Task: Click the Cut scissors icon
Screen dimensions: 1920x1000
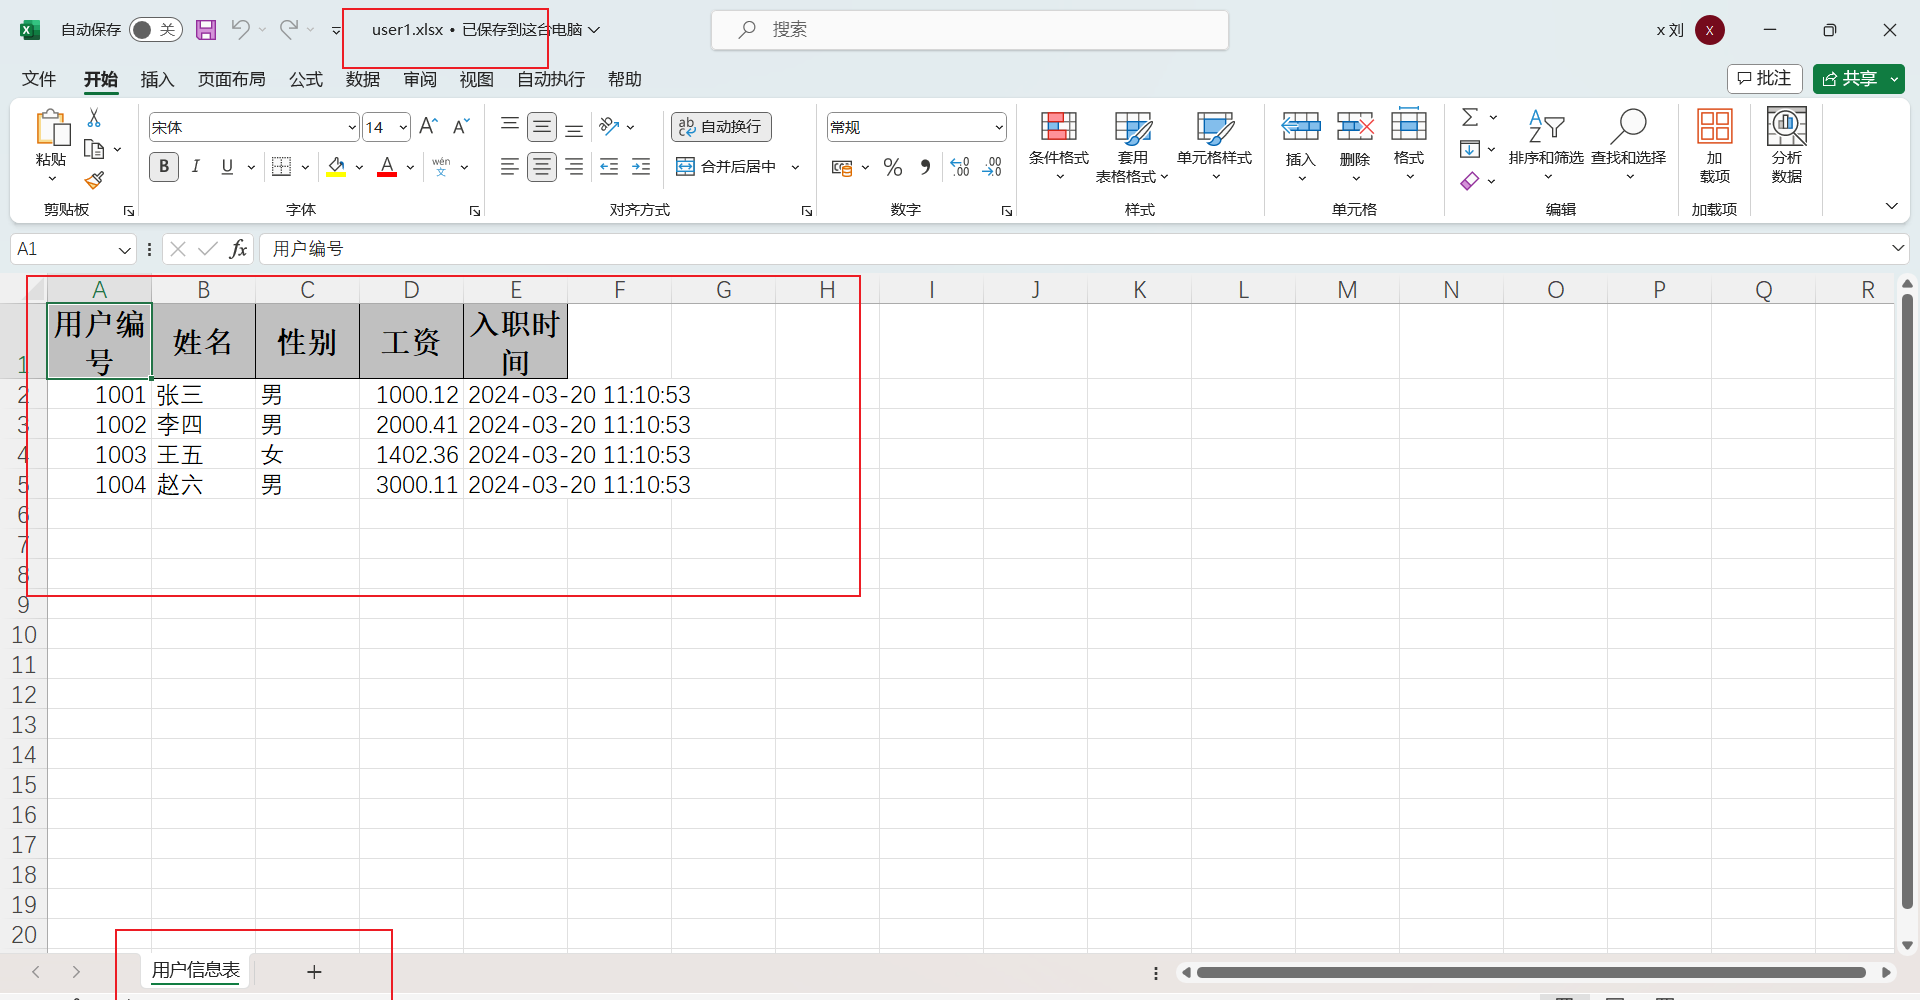Action: tap(94, 118)
